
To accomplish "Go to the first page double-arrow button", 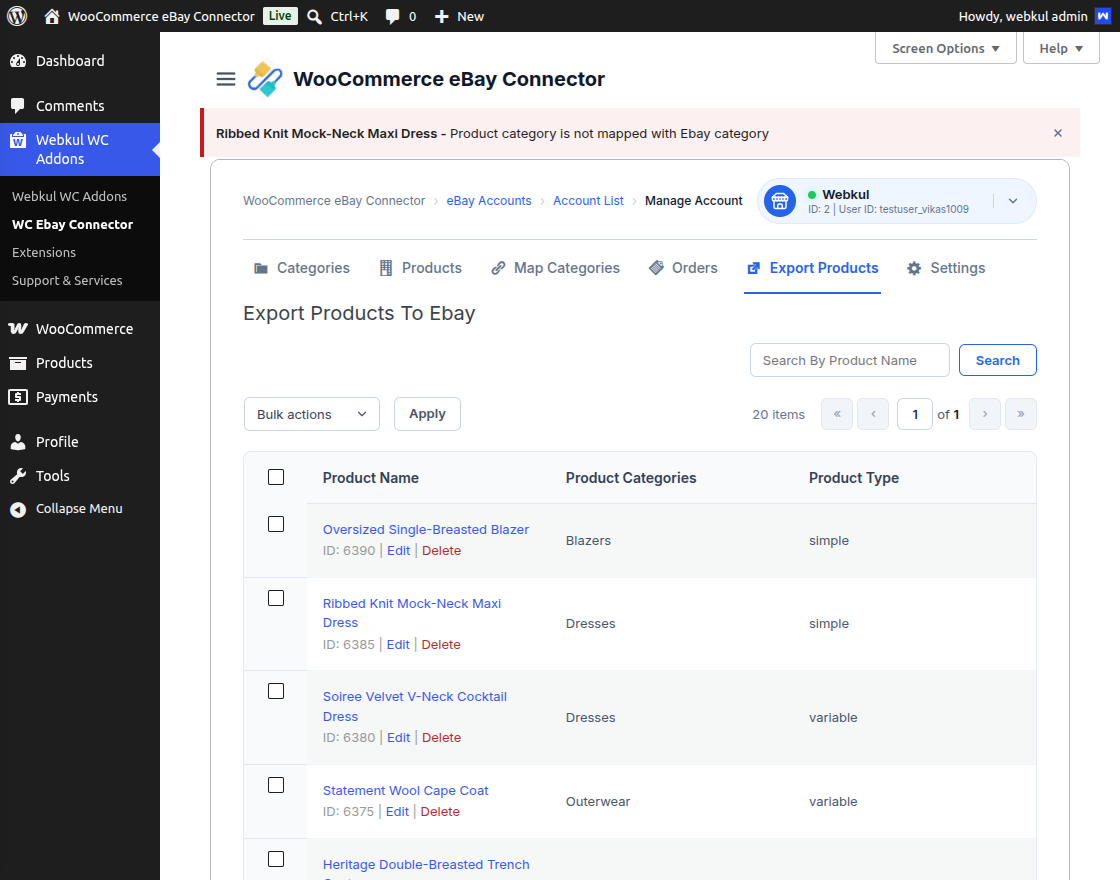I will 837,414.
